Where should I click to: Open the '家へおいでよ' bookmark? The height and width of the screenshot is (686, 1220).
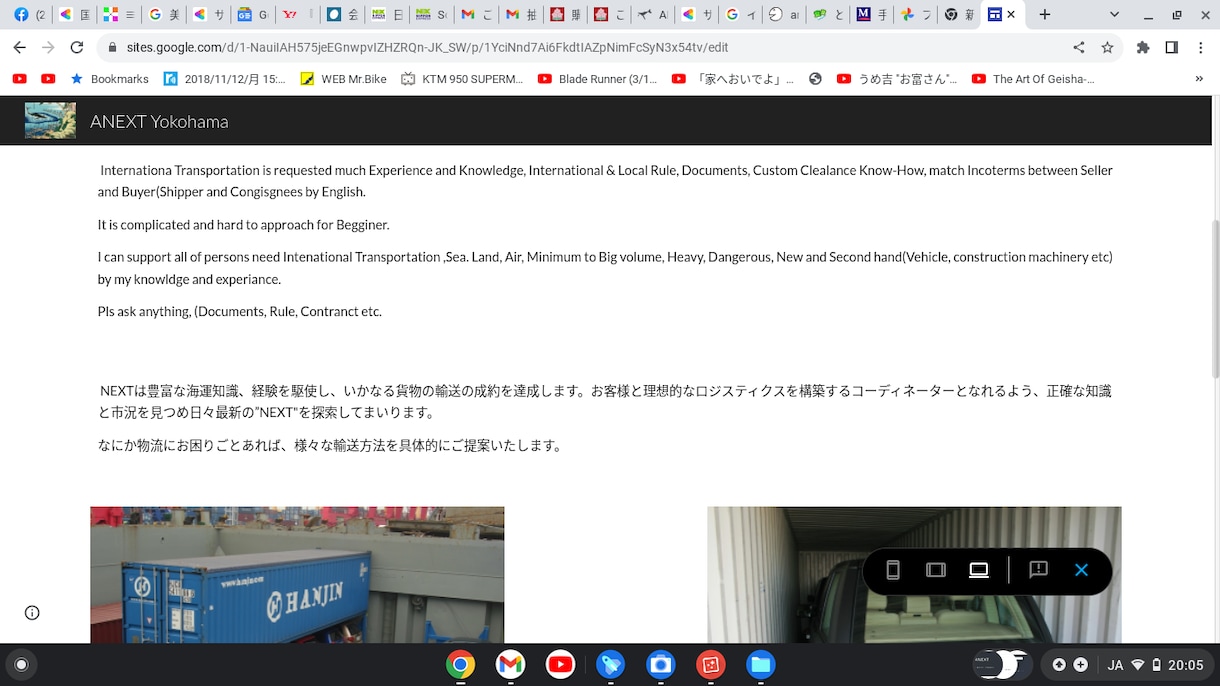[733, 79]
